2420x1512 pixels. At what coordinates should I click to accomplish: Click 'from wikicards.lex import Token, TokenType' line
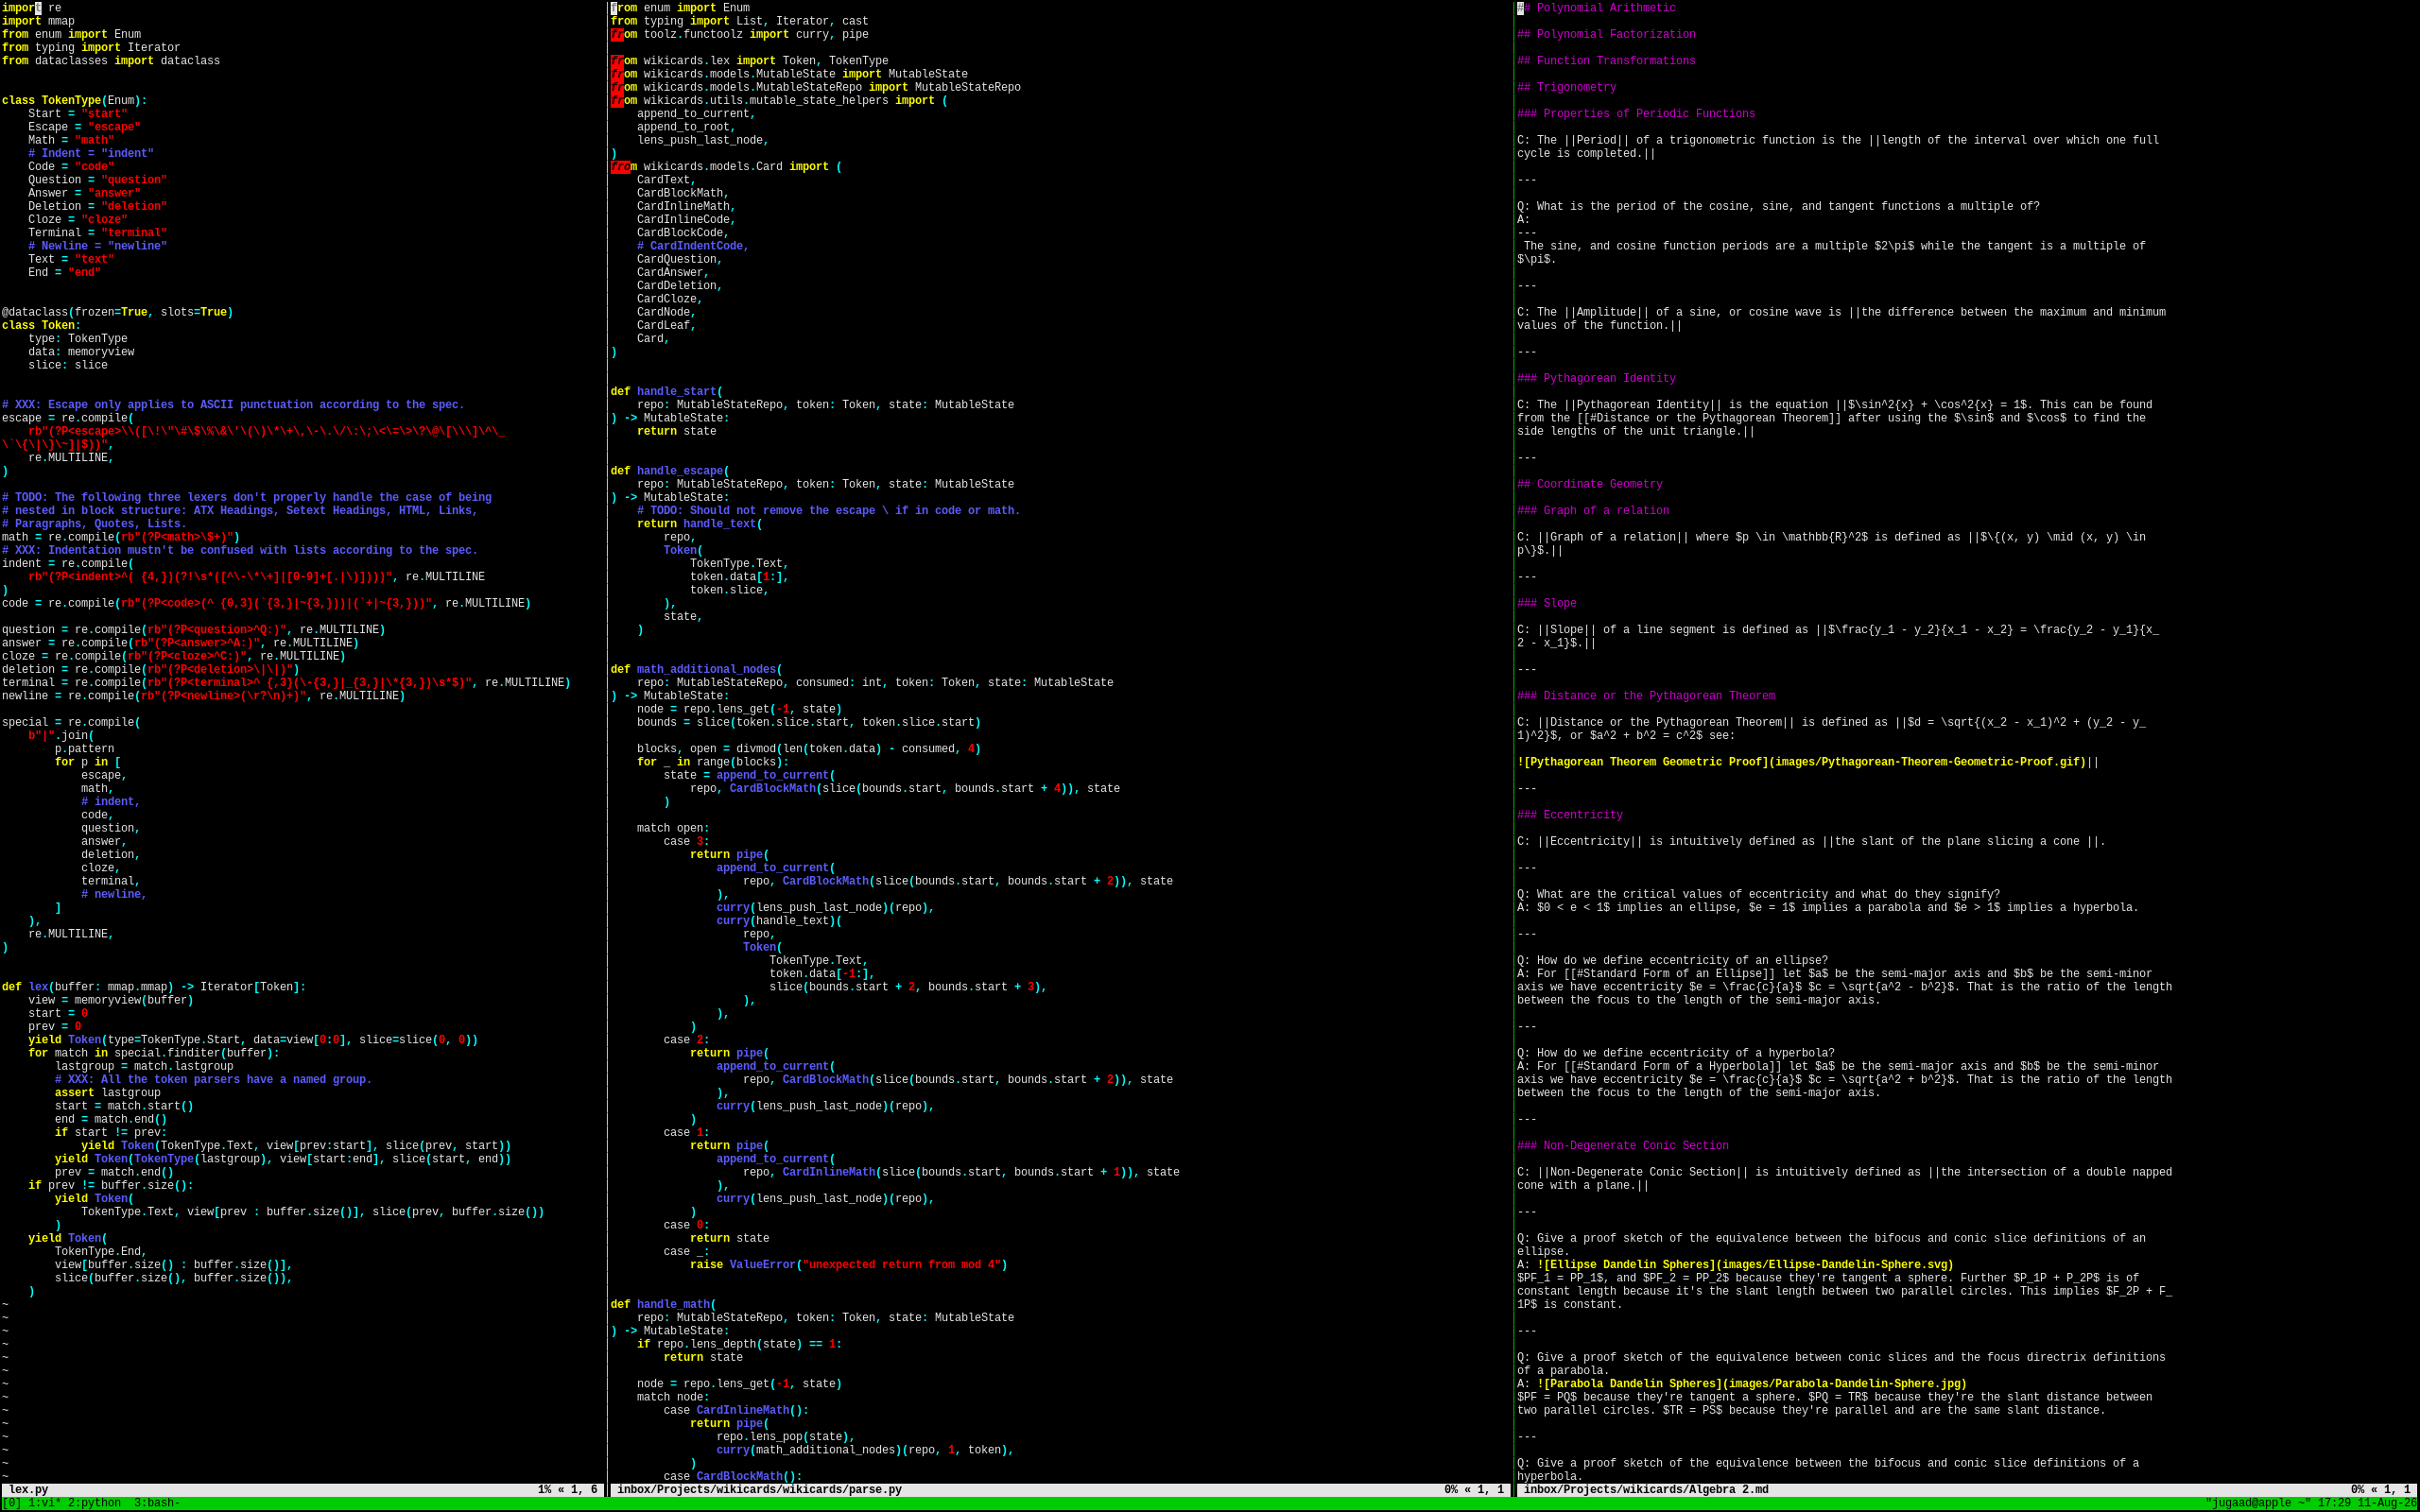(x=749, y=61)
